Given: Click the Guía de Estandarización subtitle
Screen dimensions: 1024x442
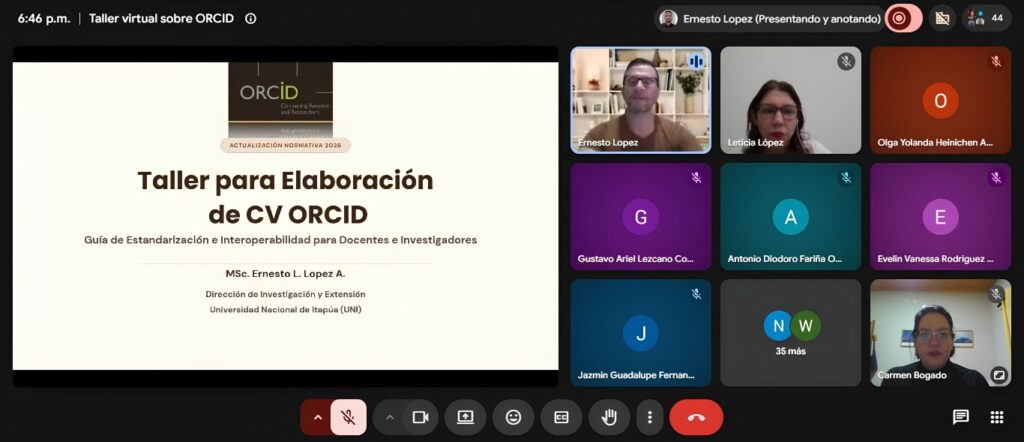Looking at the screenshot, I should point(280,240).
